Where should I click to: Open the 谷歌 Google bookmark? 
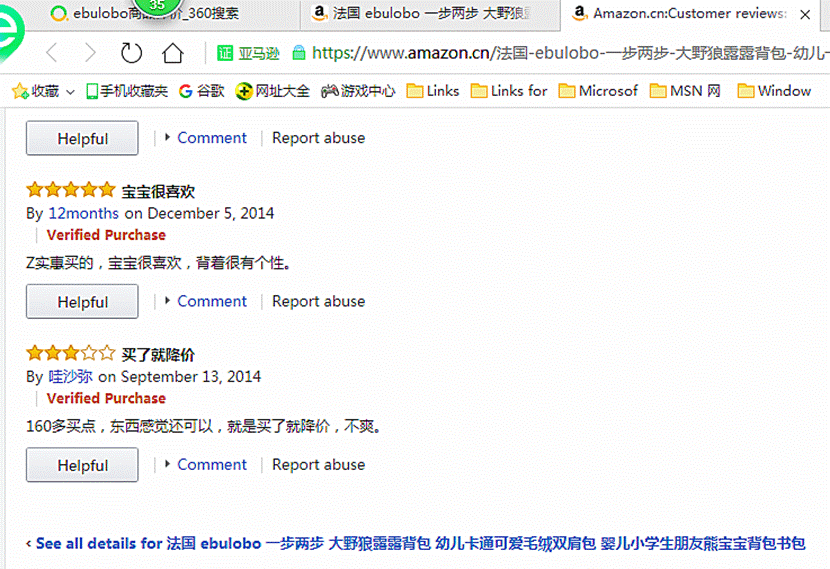coord(202,91)
